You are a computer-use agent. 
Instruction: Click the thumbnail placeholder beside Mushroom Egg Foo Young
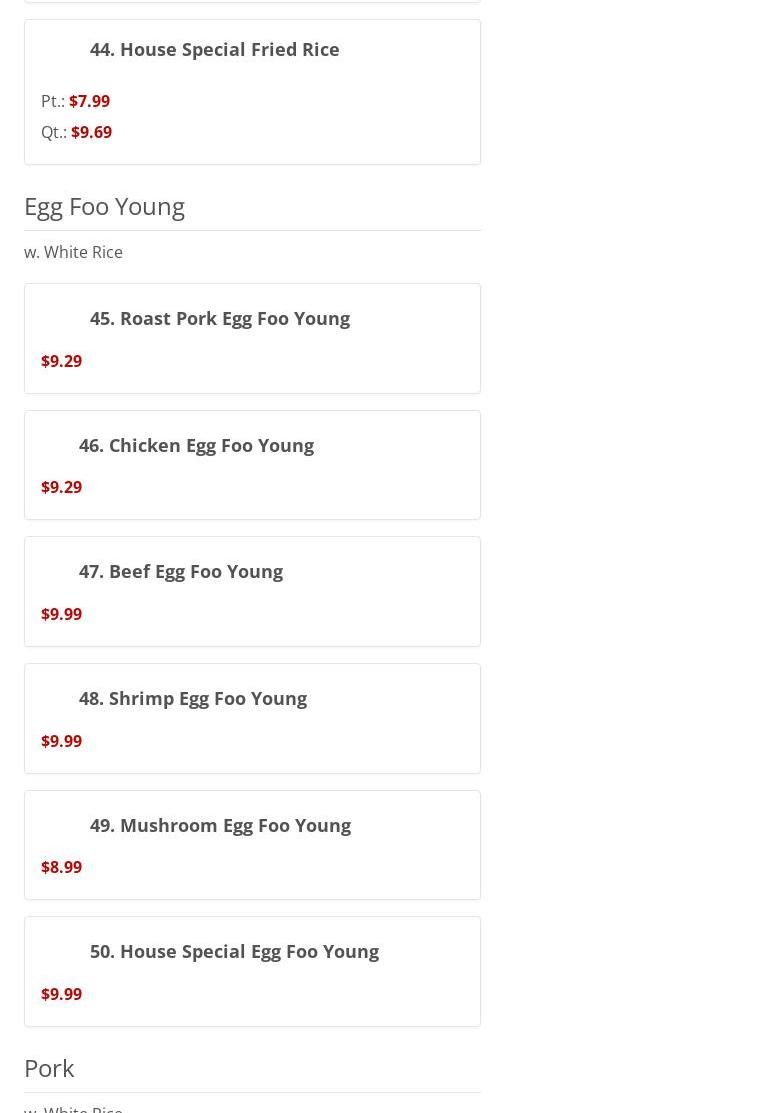[62, 825]
